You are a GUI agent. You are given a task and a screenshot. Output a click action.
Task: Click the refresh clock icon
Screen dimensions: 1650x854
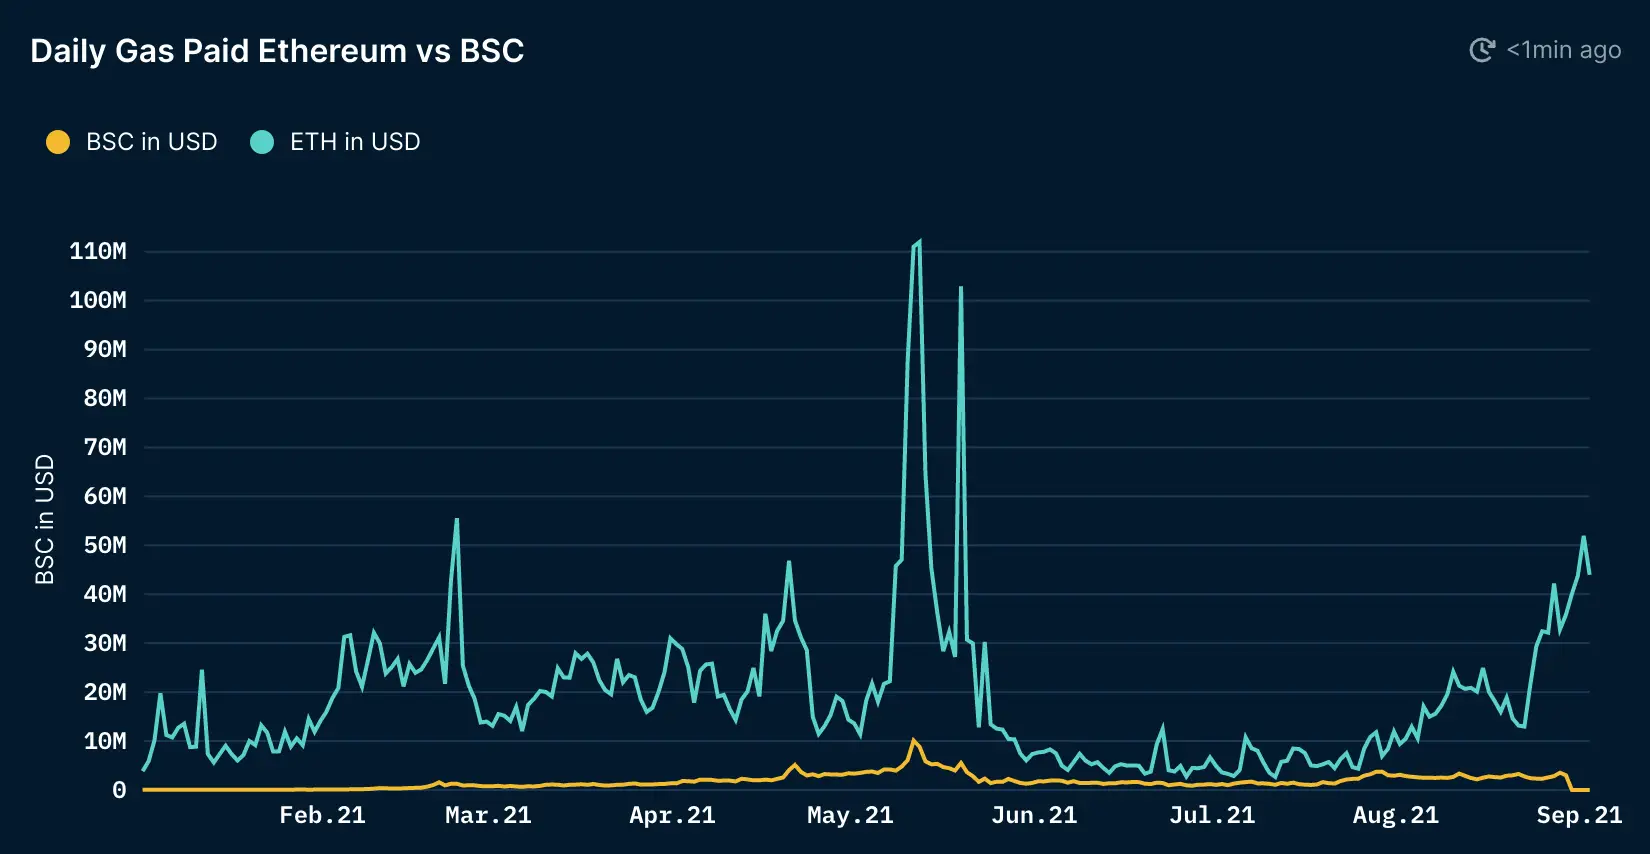1481,50
